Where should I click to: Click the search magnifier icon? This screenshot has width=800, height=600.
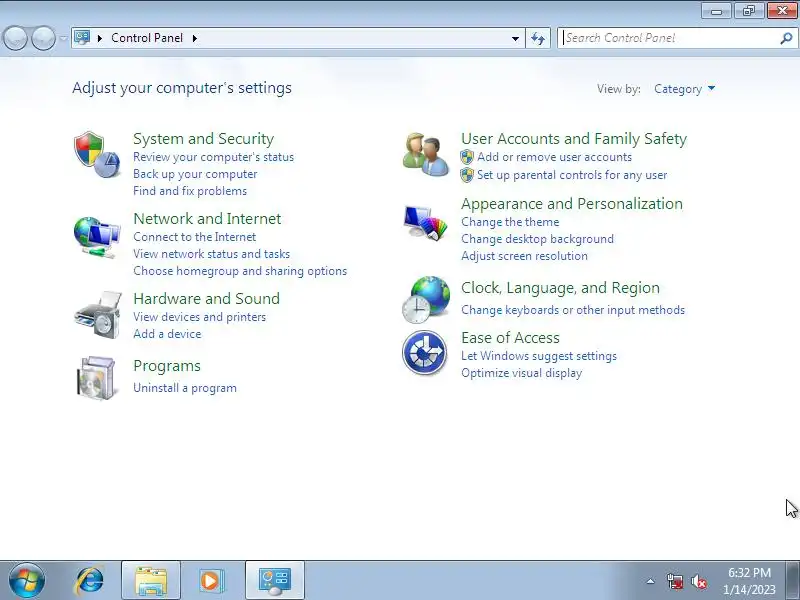[786, 38]
